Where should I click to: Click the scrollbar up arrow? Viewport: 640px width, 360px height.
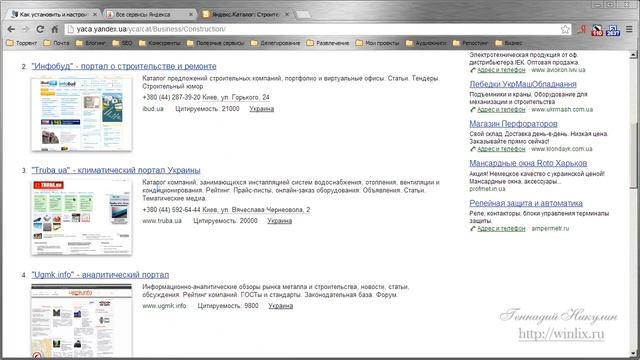coord(633,55)
